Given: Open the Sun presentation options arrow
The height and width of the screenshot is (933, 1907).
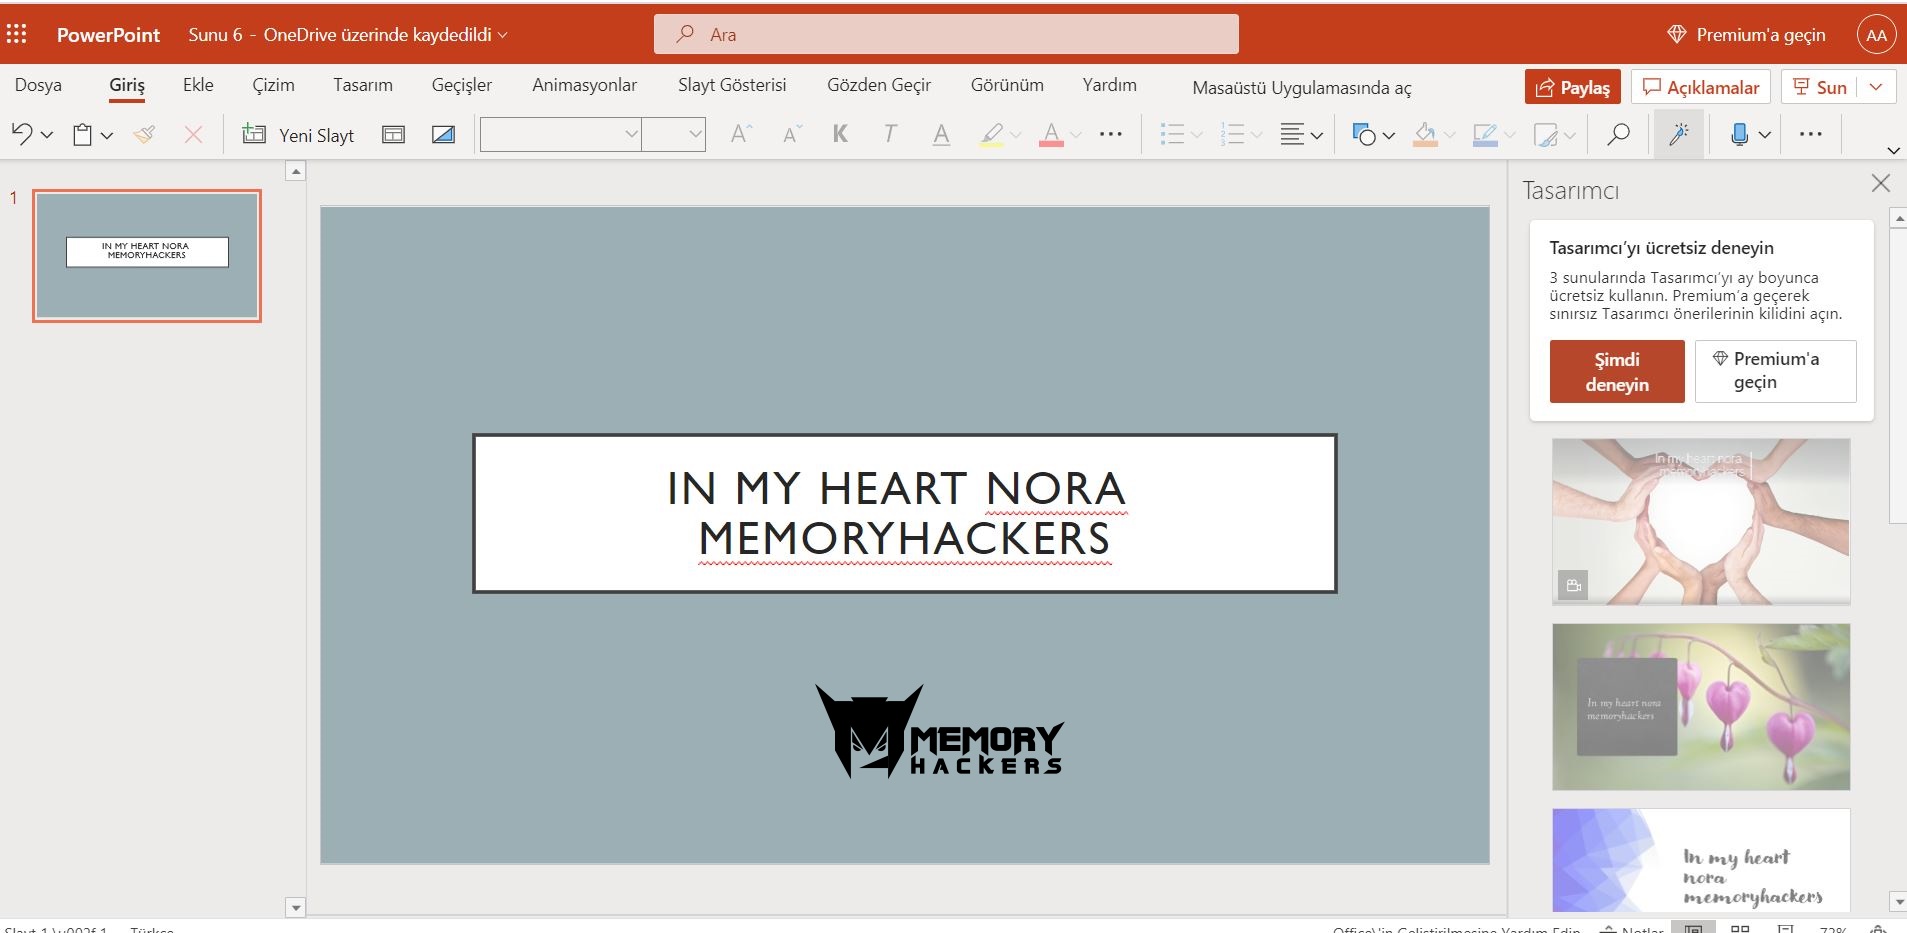Looking at the screenshot, I should click(x=1876, y=87).
